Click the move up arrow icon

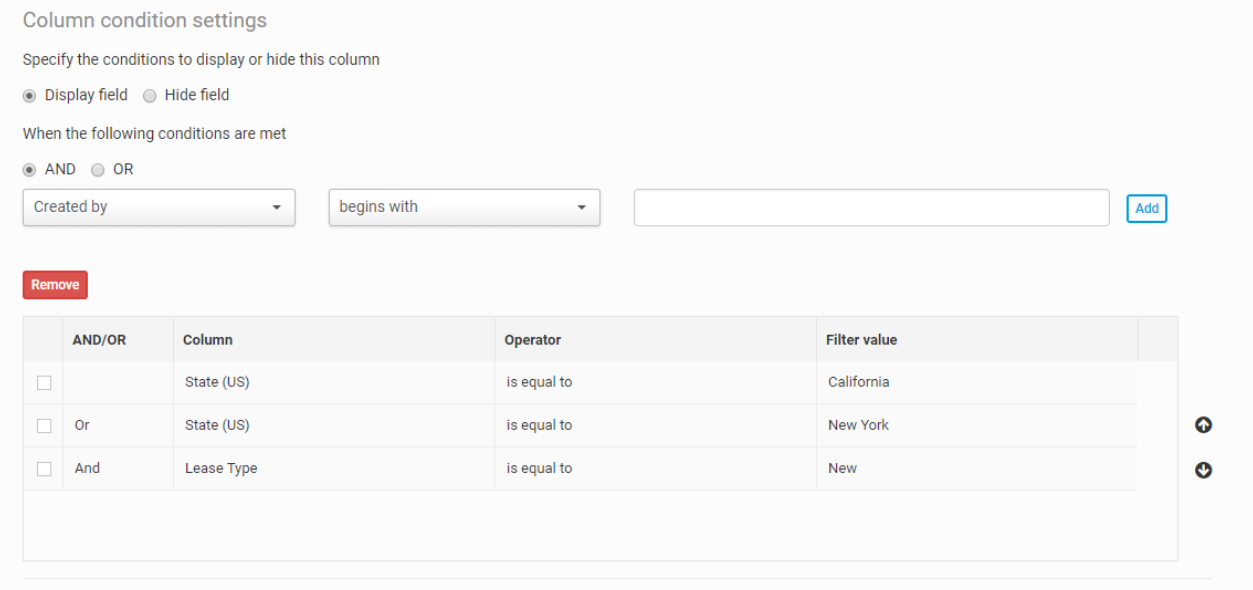coord(1204,425)
